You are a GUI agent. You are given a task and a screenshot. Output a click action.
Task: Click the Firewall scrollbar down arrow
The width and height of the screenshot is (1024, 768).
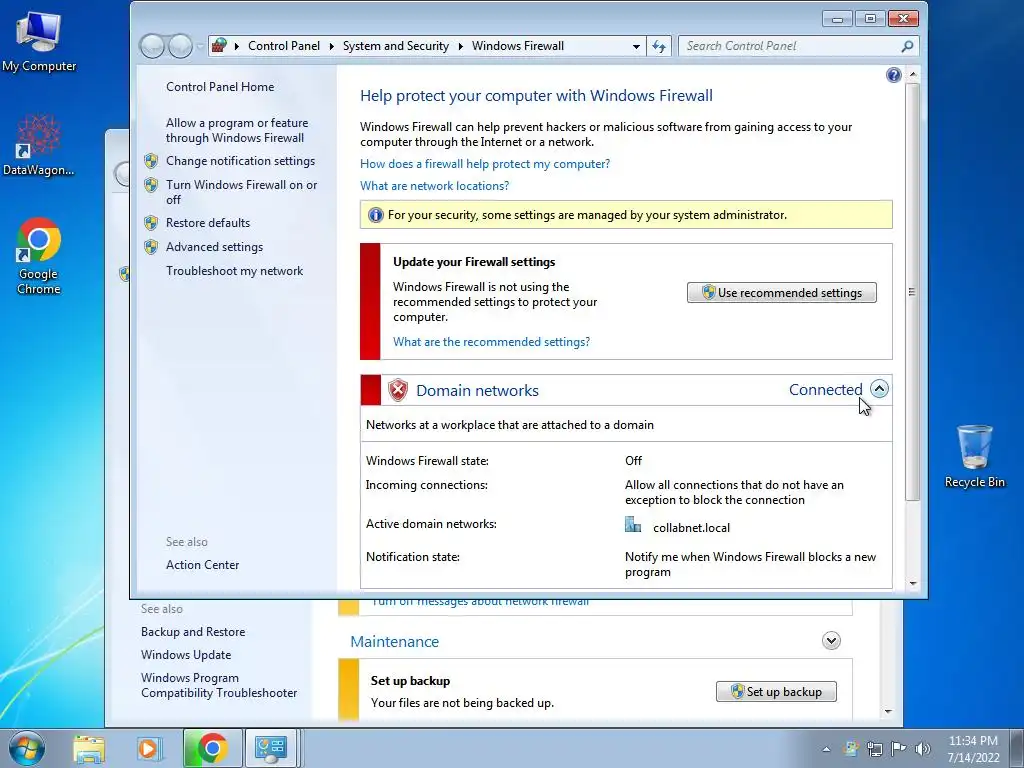[912, 584]
